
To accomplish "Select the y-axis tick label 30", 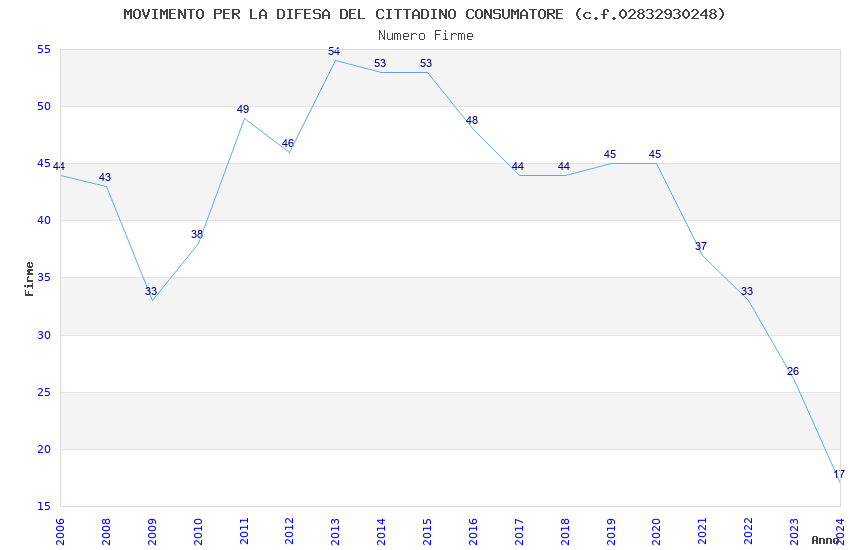I will (43, 335).
